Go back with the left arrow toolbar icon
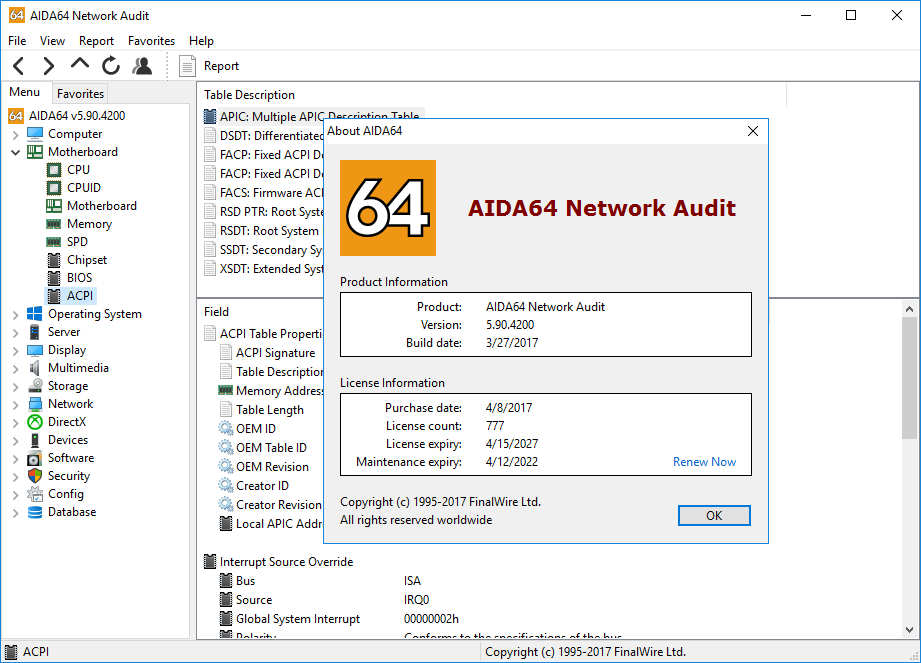Screen dimensions: 921x663 pos(19,66)
